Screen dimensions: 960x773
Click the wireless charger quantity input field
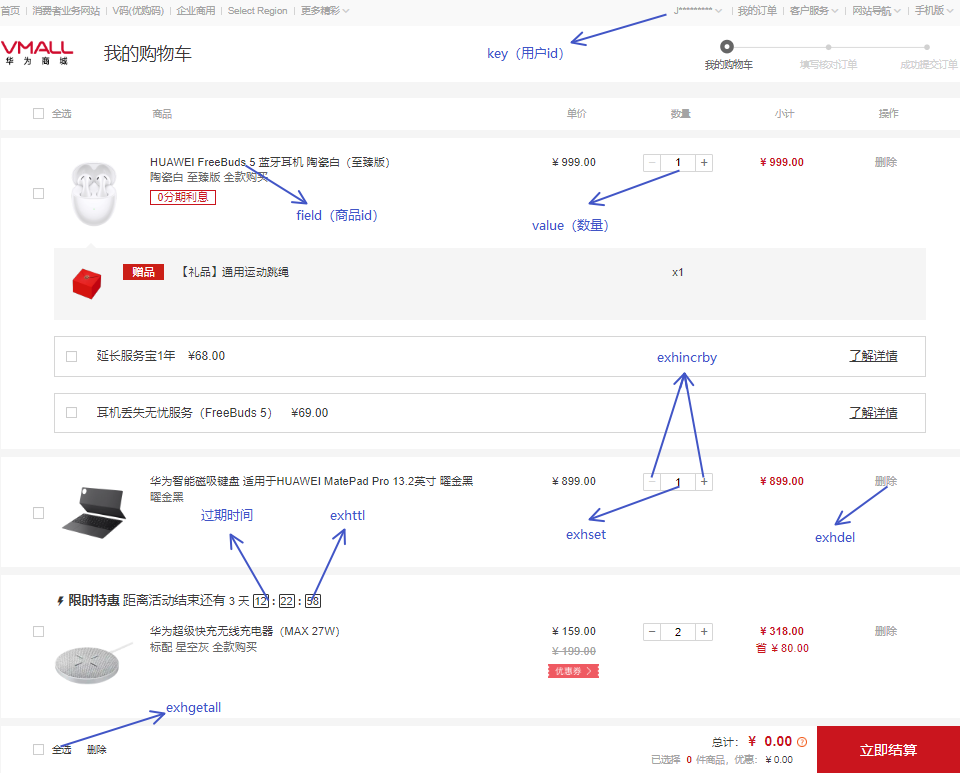[677, 631]
